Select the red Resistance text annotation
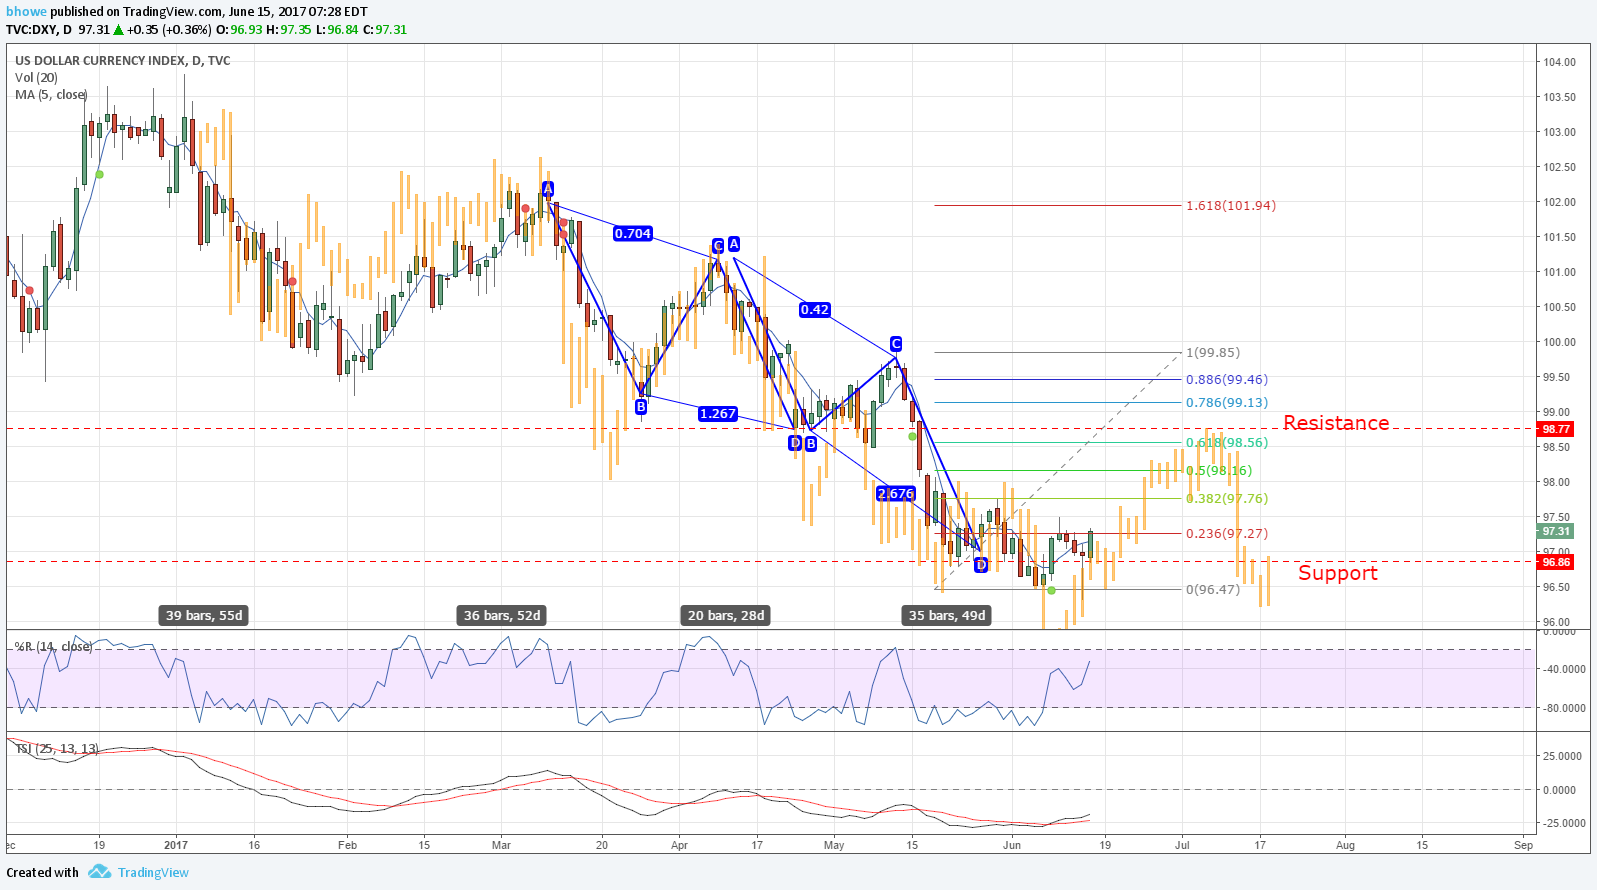This screenshot has height=890, width=1597. pos(1336,422)
